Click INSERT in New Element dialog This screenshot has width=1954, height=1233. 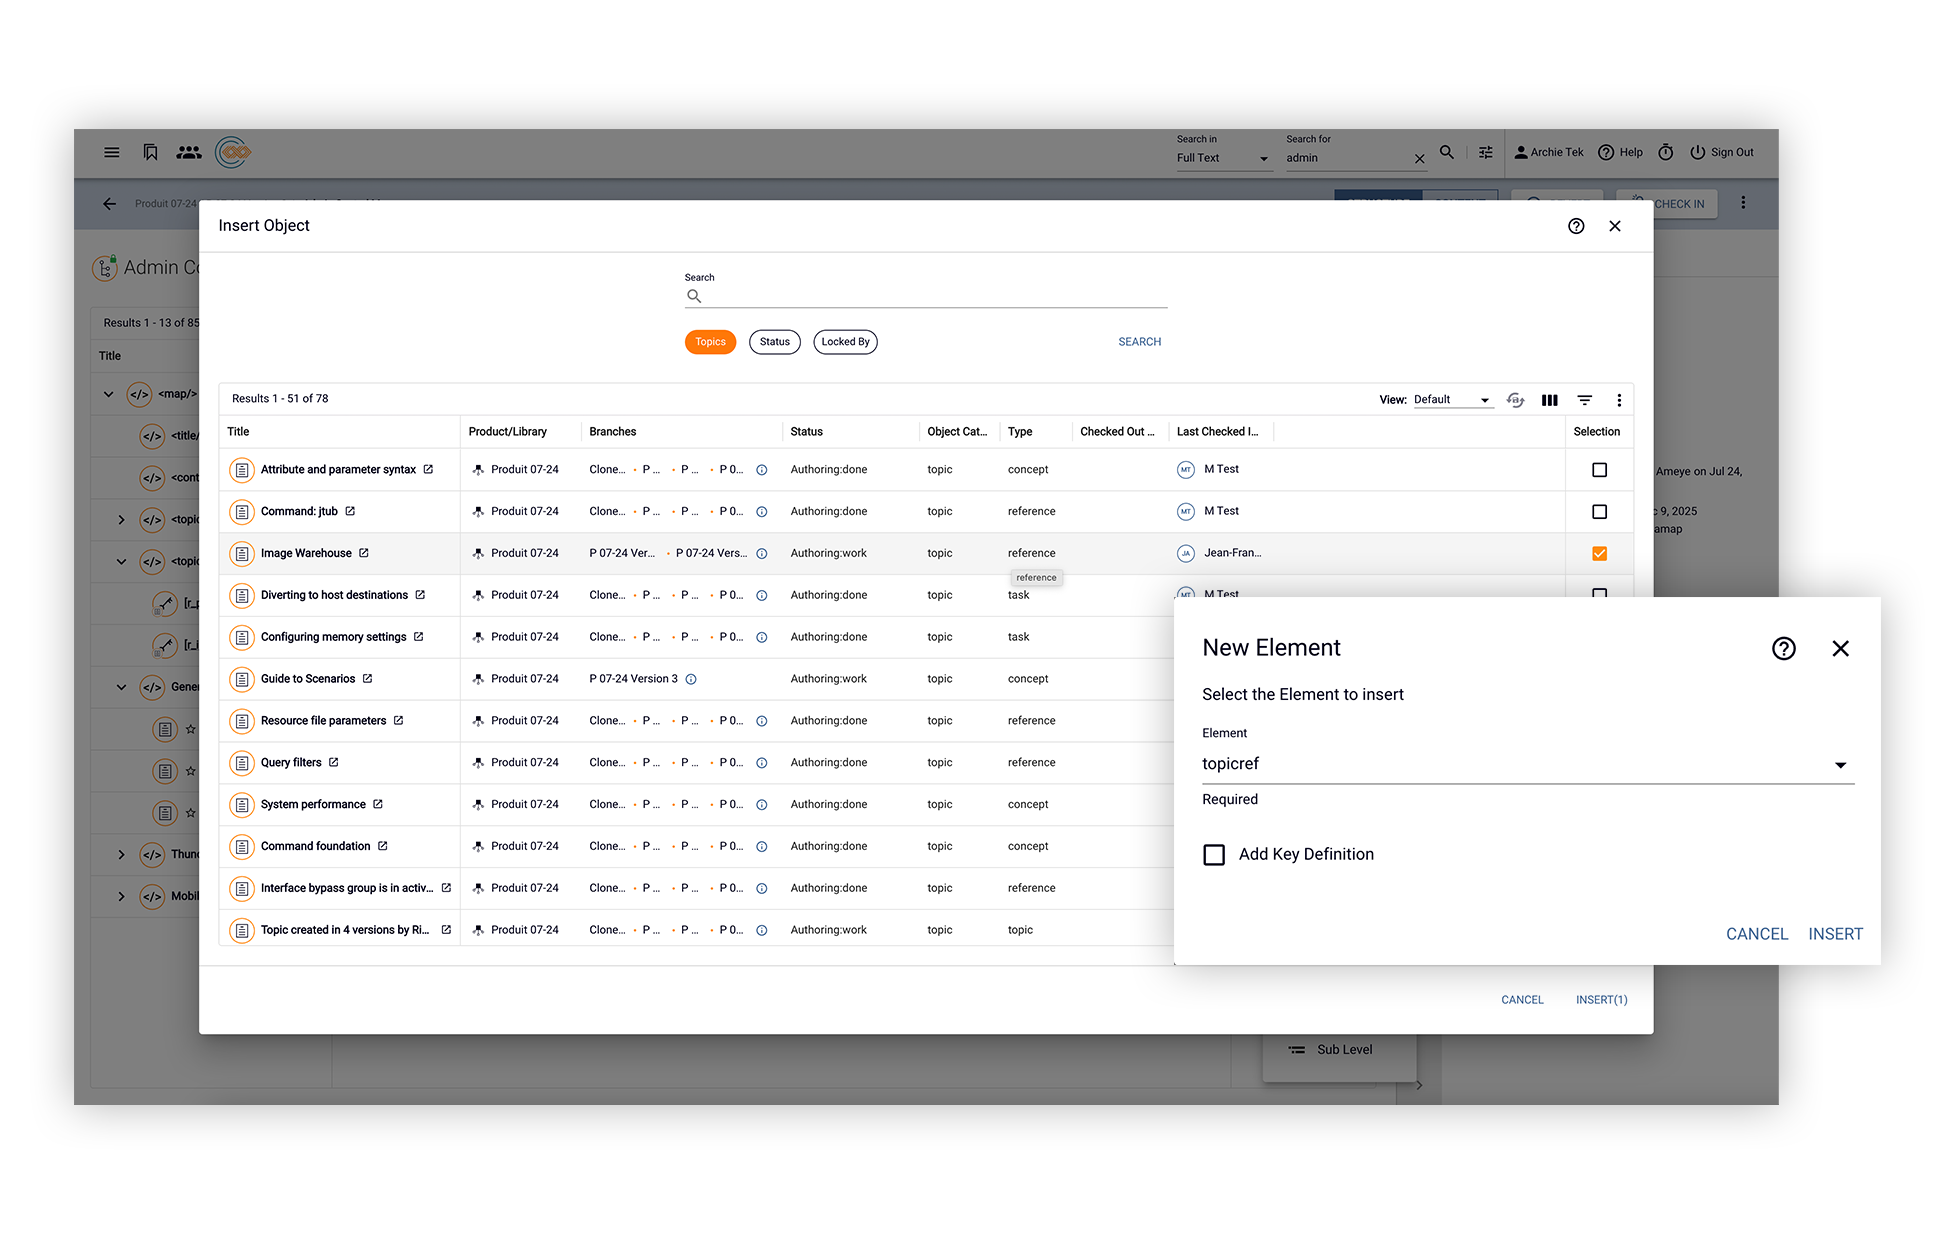1835,934
